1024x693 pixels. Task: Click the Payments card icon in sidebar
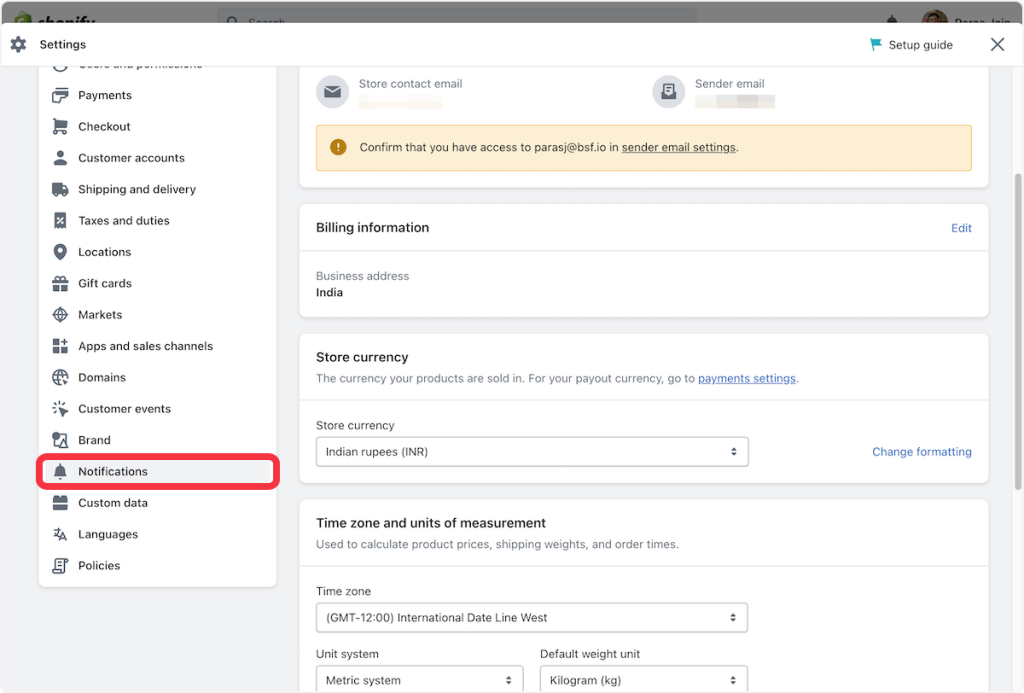60,95
